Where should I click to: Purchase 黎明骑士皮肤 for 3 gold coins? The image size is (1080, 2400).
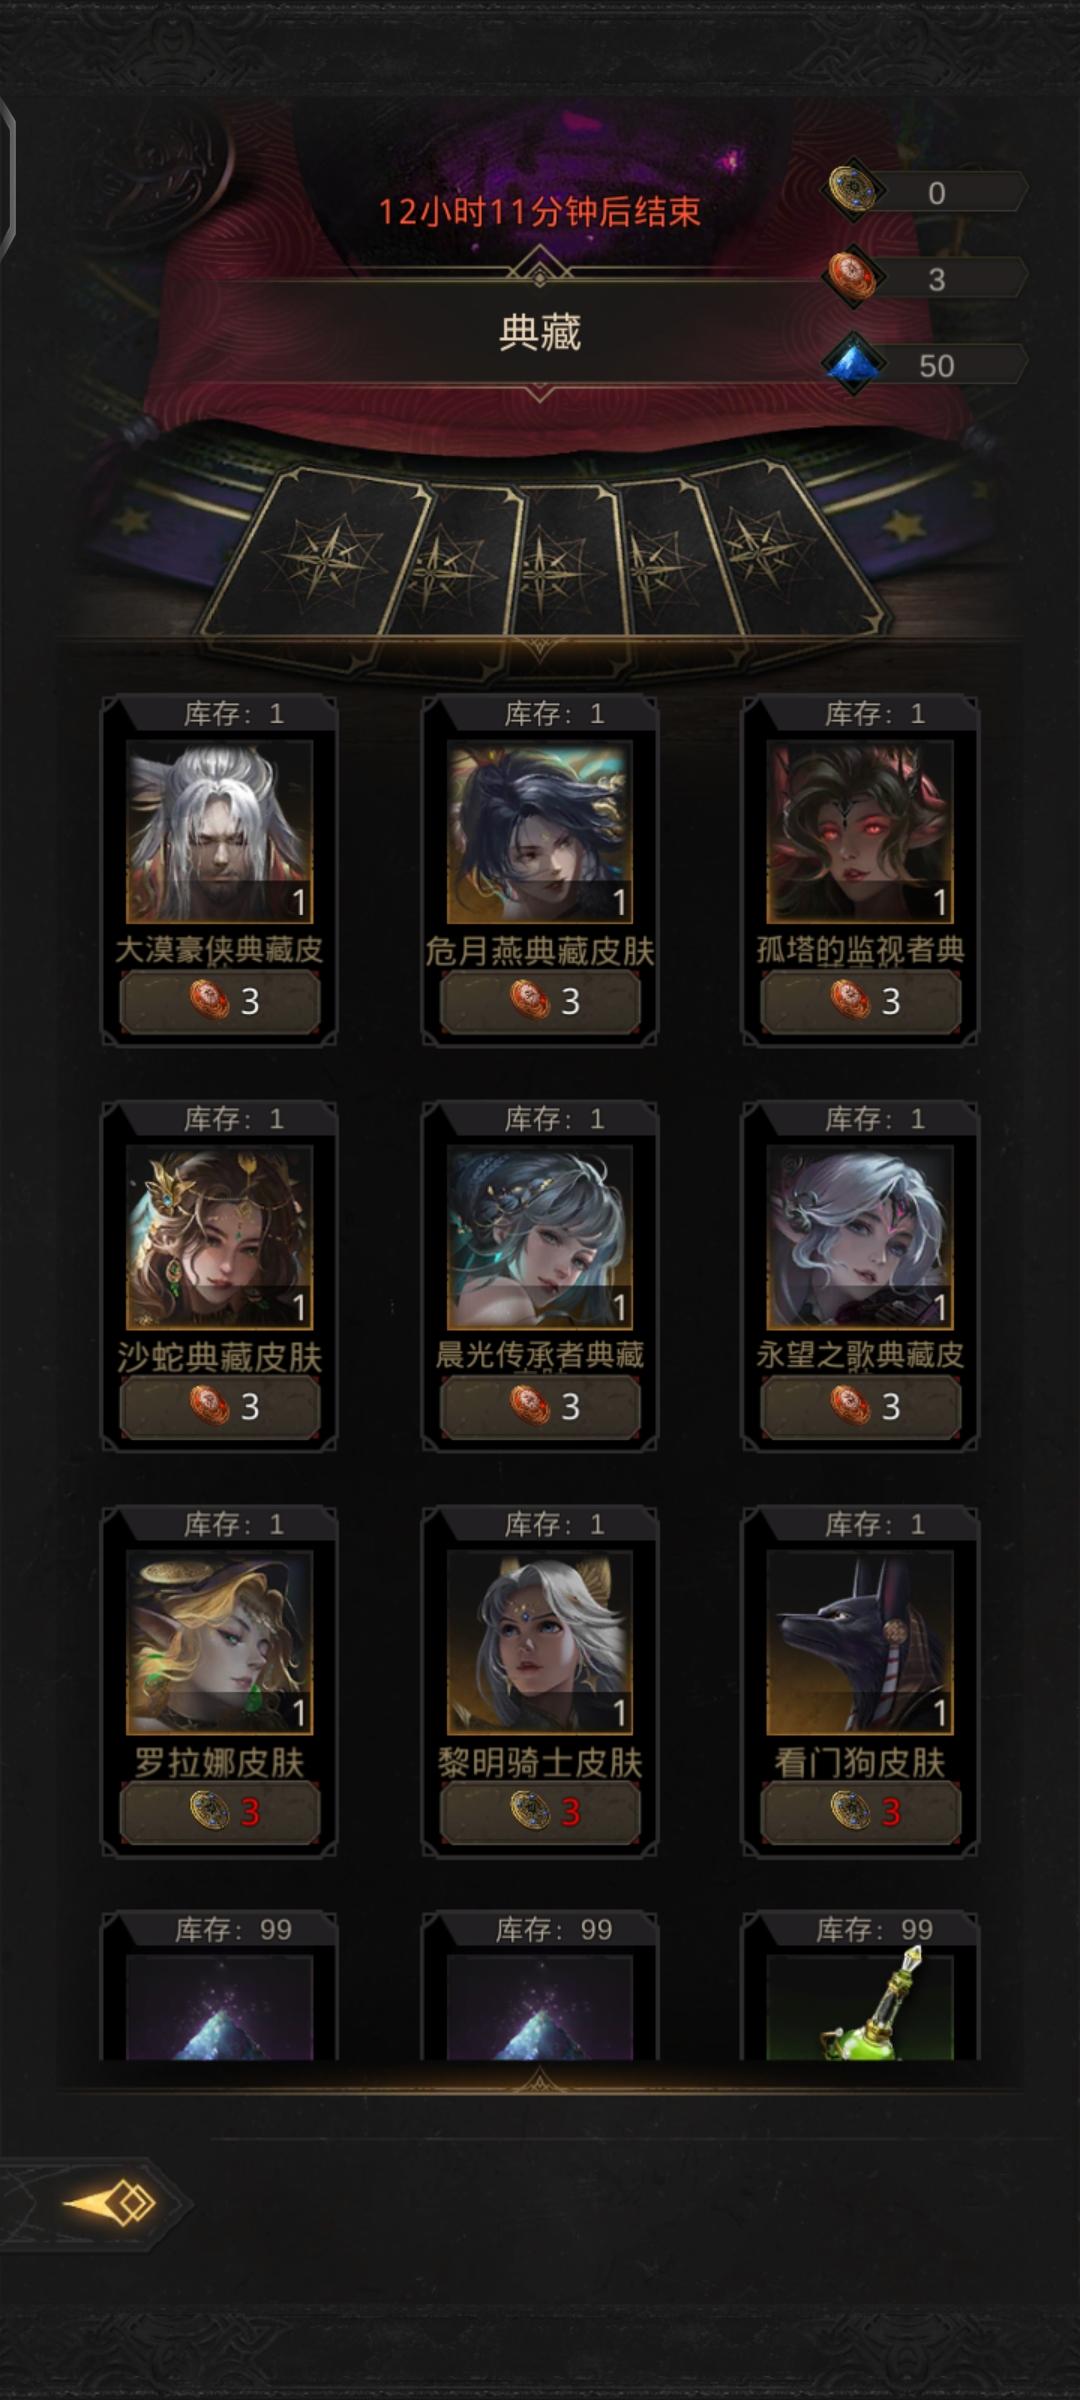pos(540,1811)
